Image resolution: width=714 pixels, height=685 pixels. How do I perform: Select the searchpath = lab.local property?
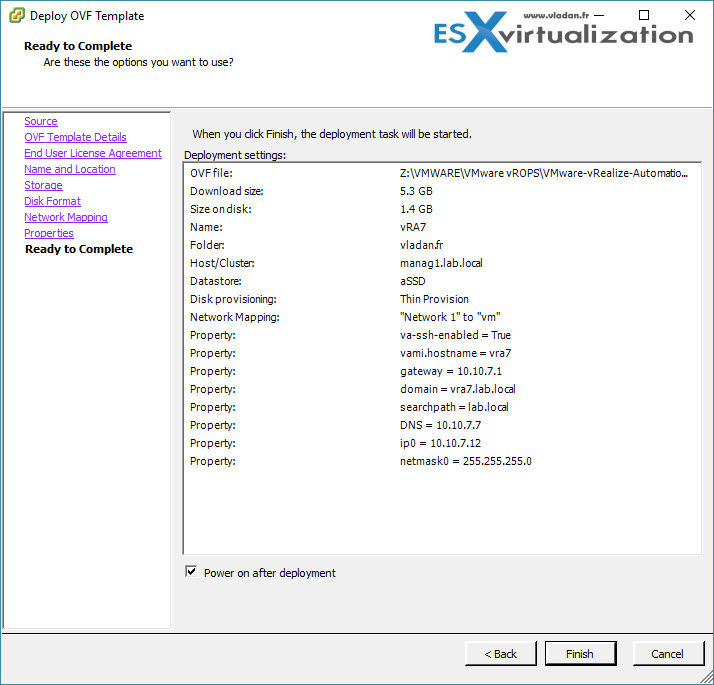(454, 407)
